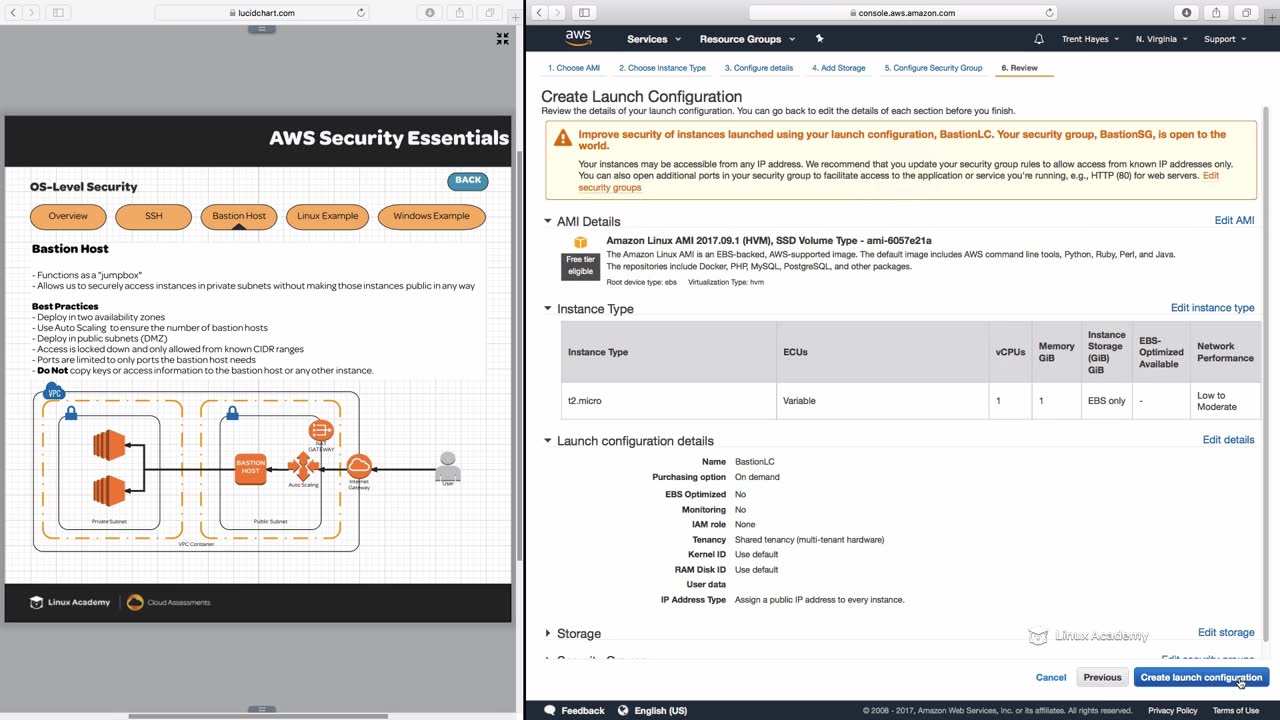This screenshot has height=720, width=1280.
Task: Open the Services dropdown menu
Action: point(654,39)
